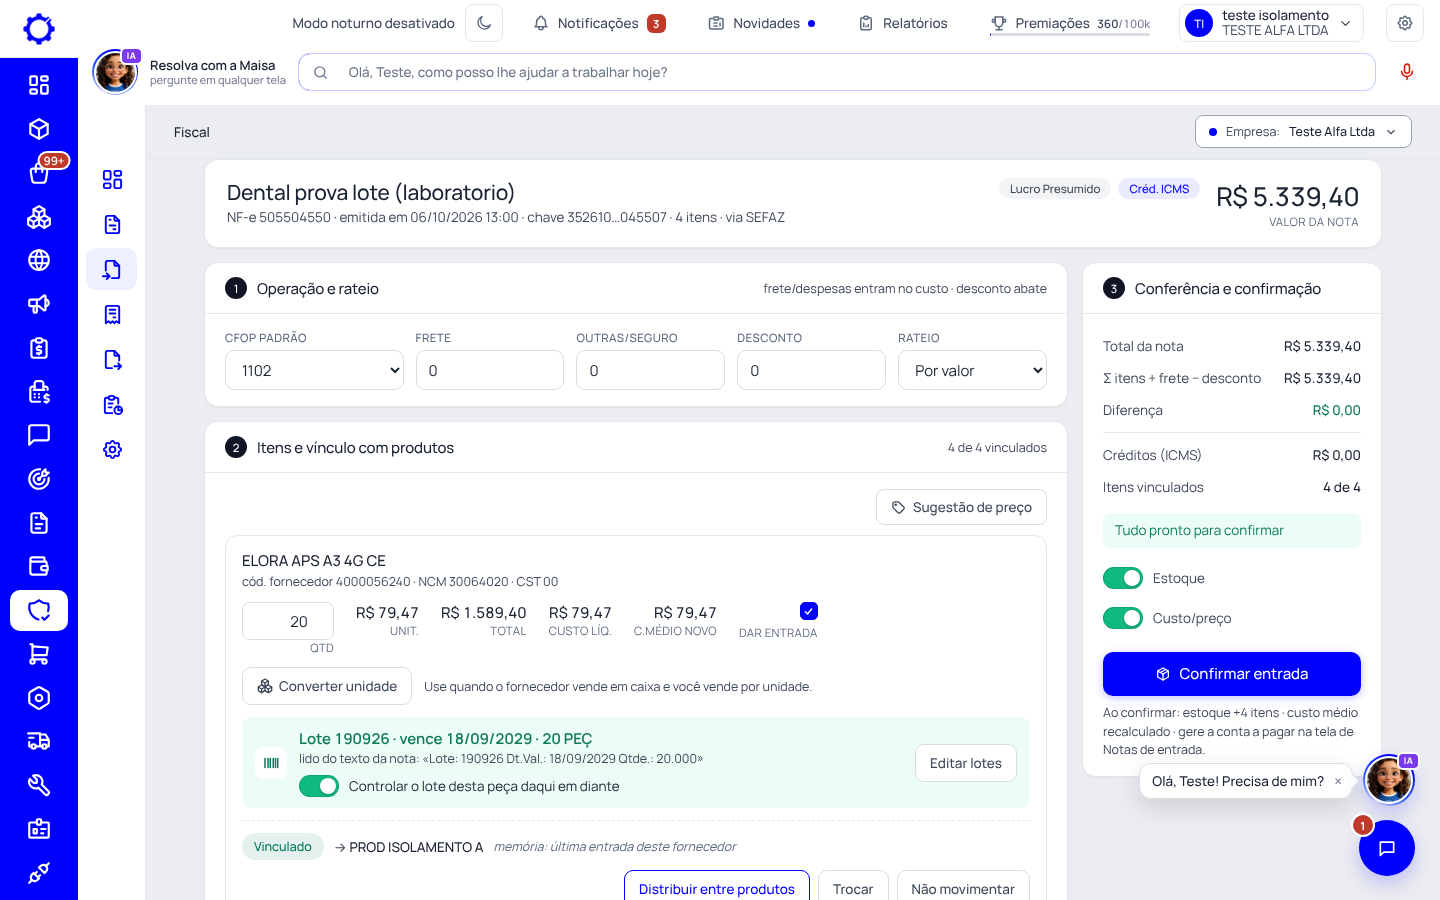Open the globe icon in main sidebar

tap(39, 260)
